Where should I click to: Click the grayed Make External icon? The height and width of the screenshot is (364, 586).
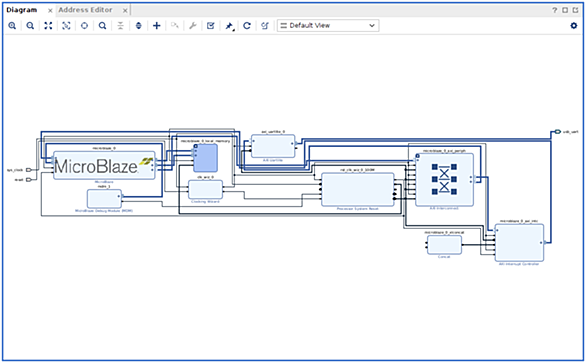(175, 26)
